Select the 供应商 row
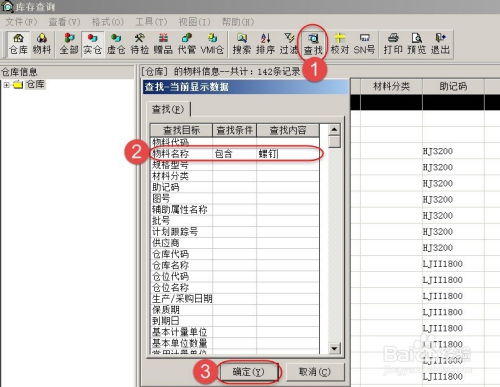Screen dimensions: 500x387 click(x=235, y=243)
